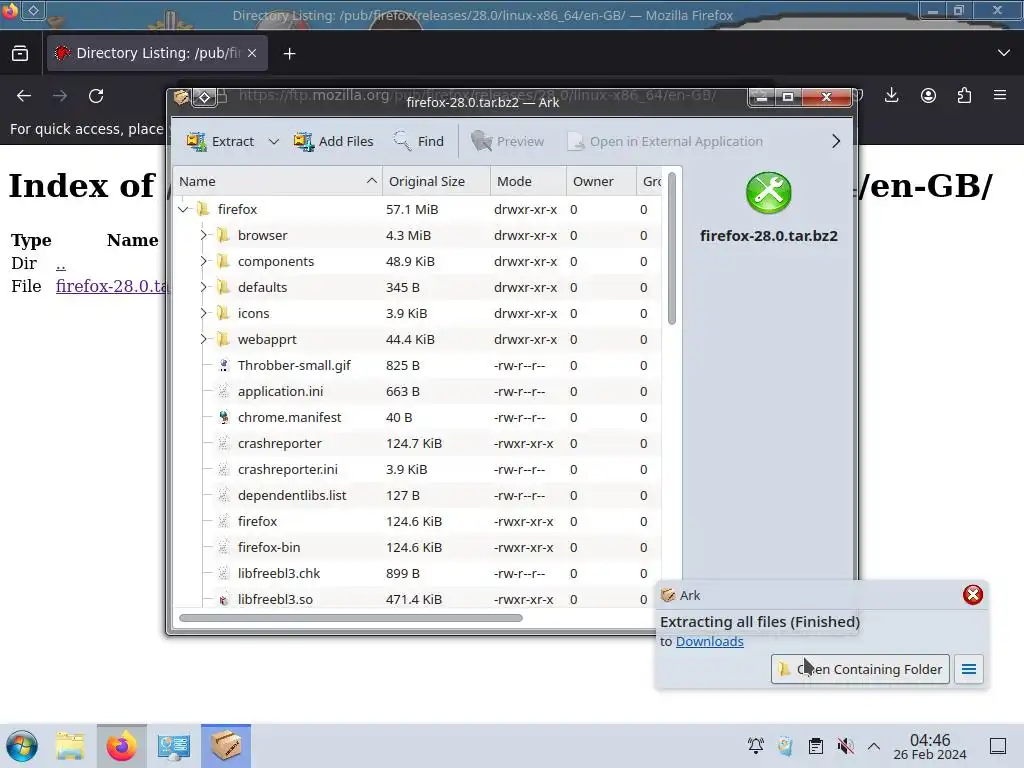Open system settings taskbar icon
The image size is (1024, 768).
173,746
